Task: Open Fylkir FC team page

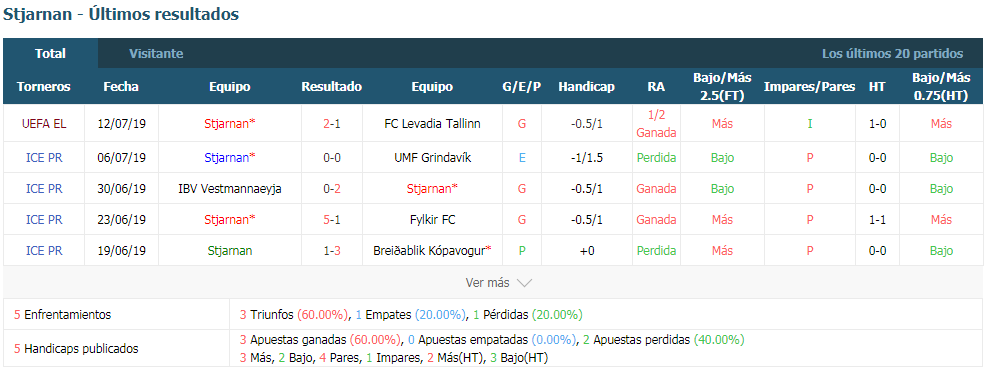Action: point(432,220)
